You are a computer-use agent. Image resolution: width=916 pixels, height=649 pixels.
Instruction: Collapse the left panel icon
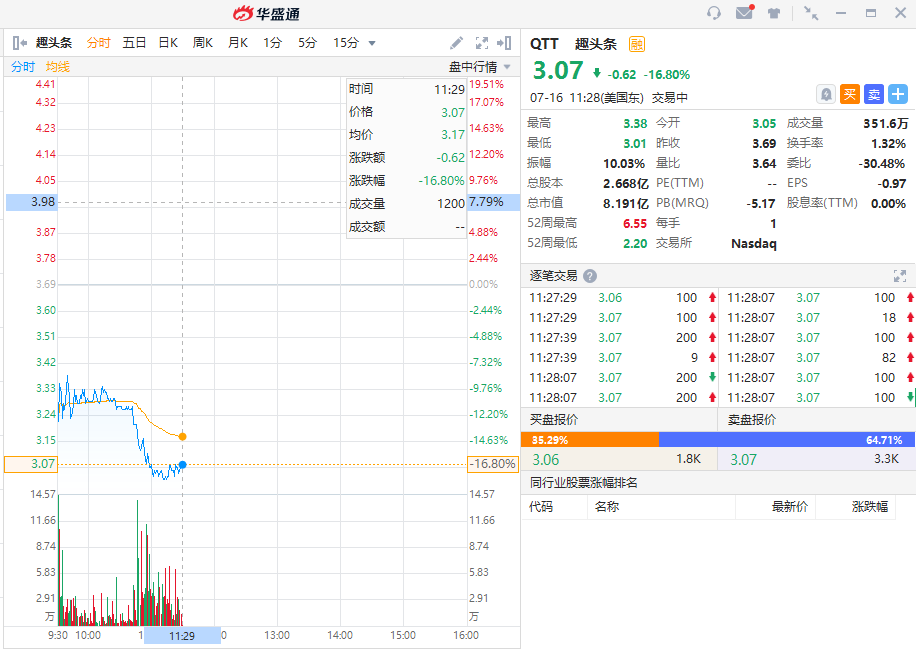(x=19, y=43)
